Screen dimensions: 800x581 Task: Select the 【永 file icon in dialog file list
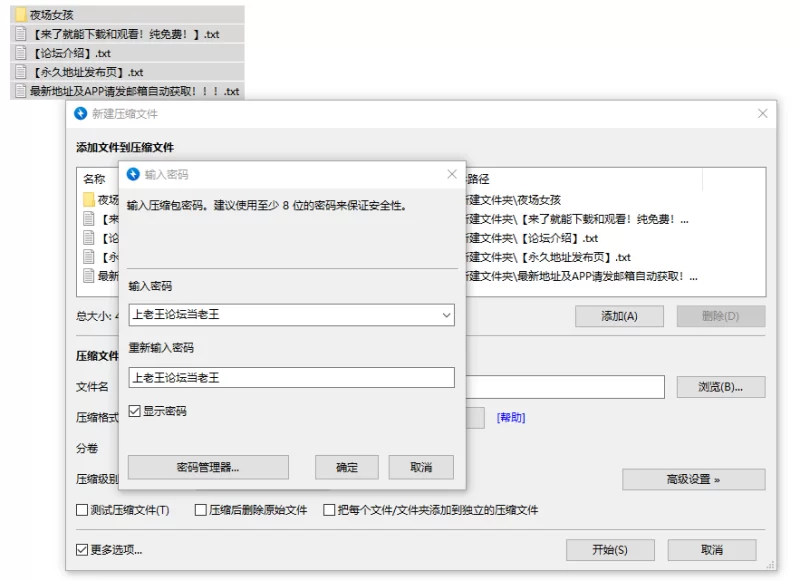(89, 257)
